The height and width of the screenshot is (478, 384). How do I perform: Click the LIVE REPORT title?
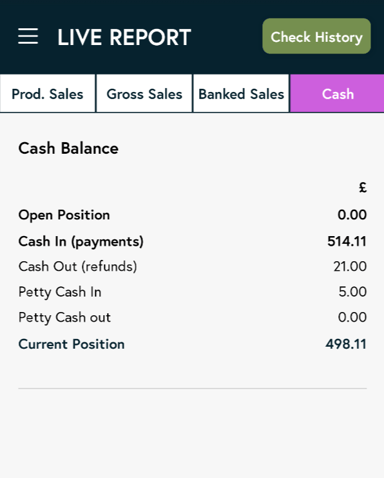[124, 37]
